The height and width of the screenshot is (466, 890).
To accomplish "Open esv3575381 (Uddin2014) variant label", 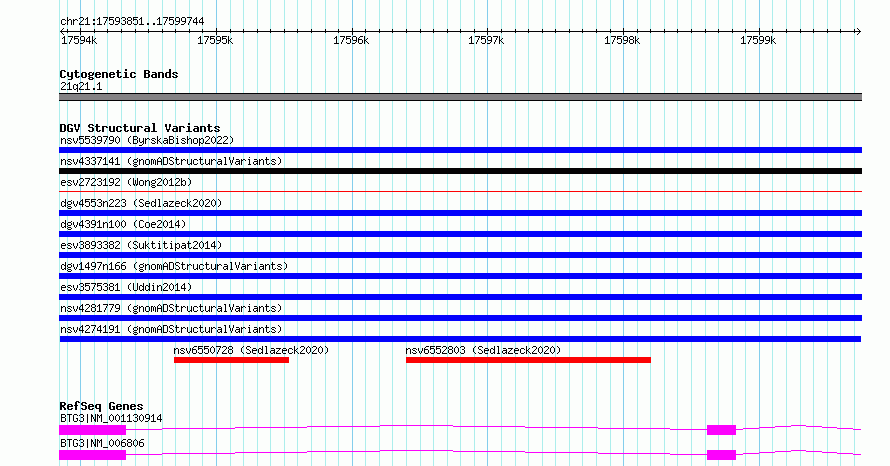I will click(126, 287).
